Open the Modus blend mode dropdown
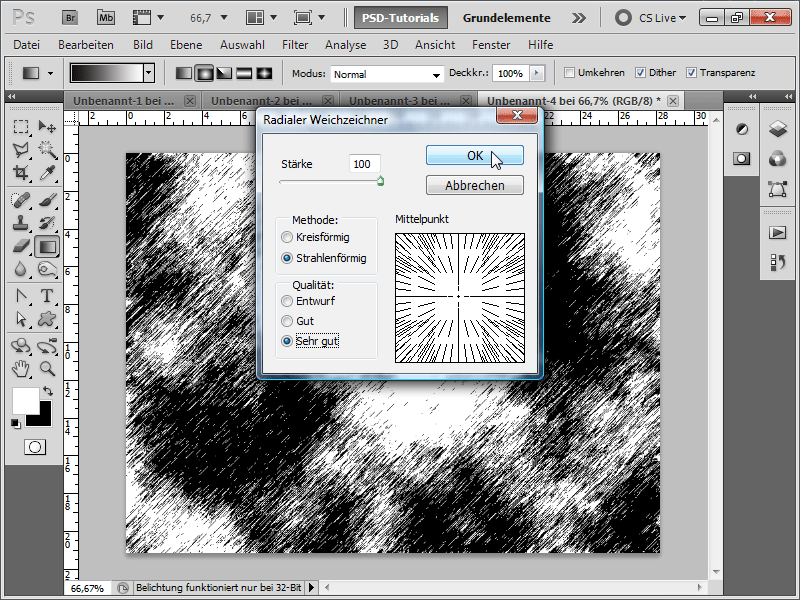This screenshot has width=800, height=600. (387, 74)
